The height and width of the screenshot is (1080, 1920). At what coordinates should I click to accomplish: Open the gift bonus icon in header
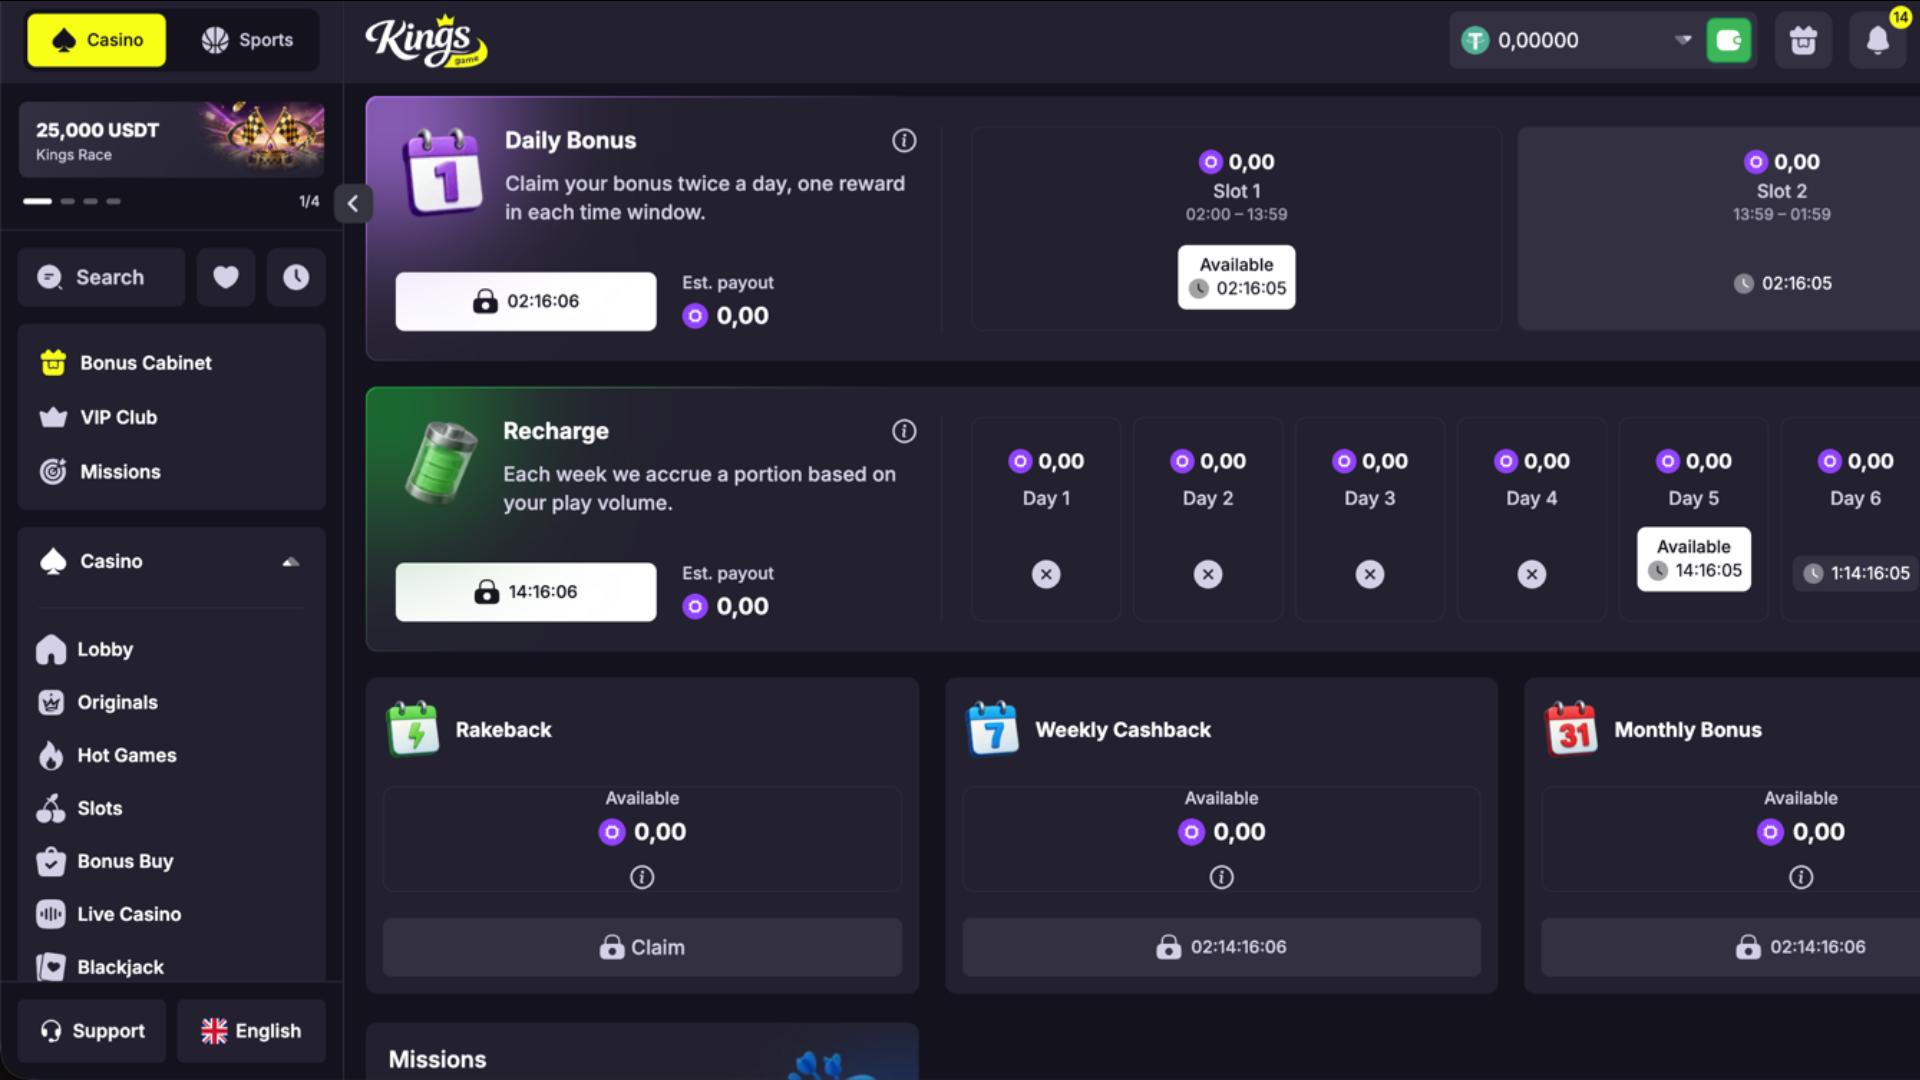(x=1803, y=41)
